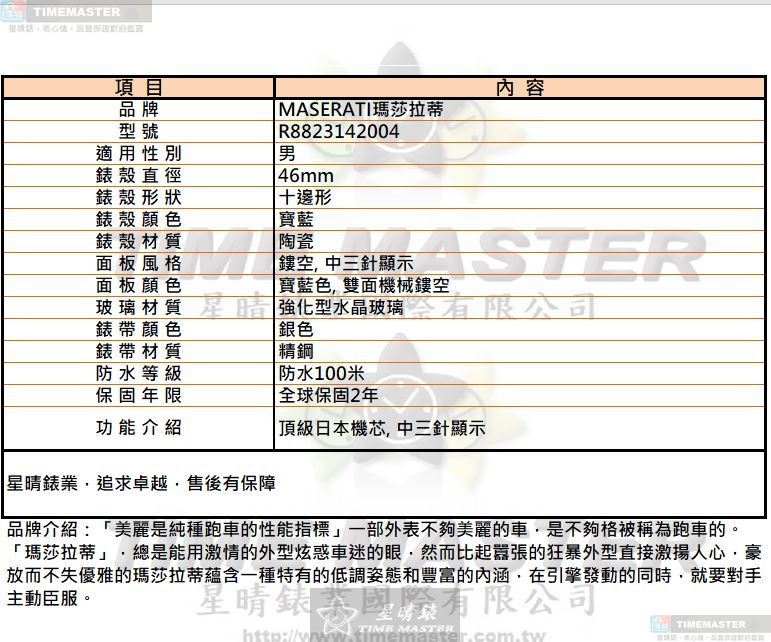Click the 面板顏色 row label
This screenshot has height=642, width=771.
138,286
